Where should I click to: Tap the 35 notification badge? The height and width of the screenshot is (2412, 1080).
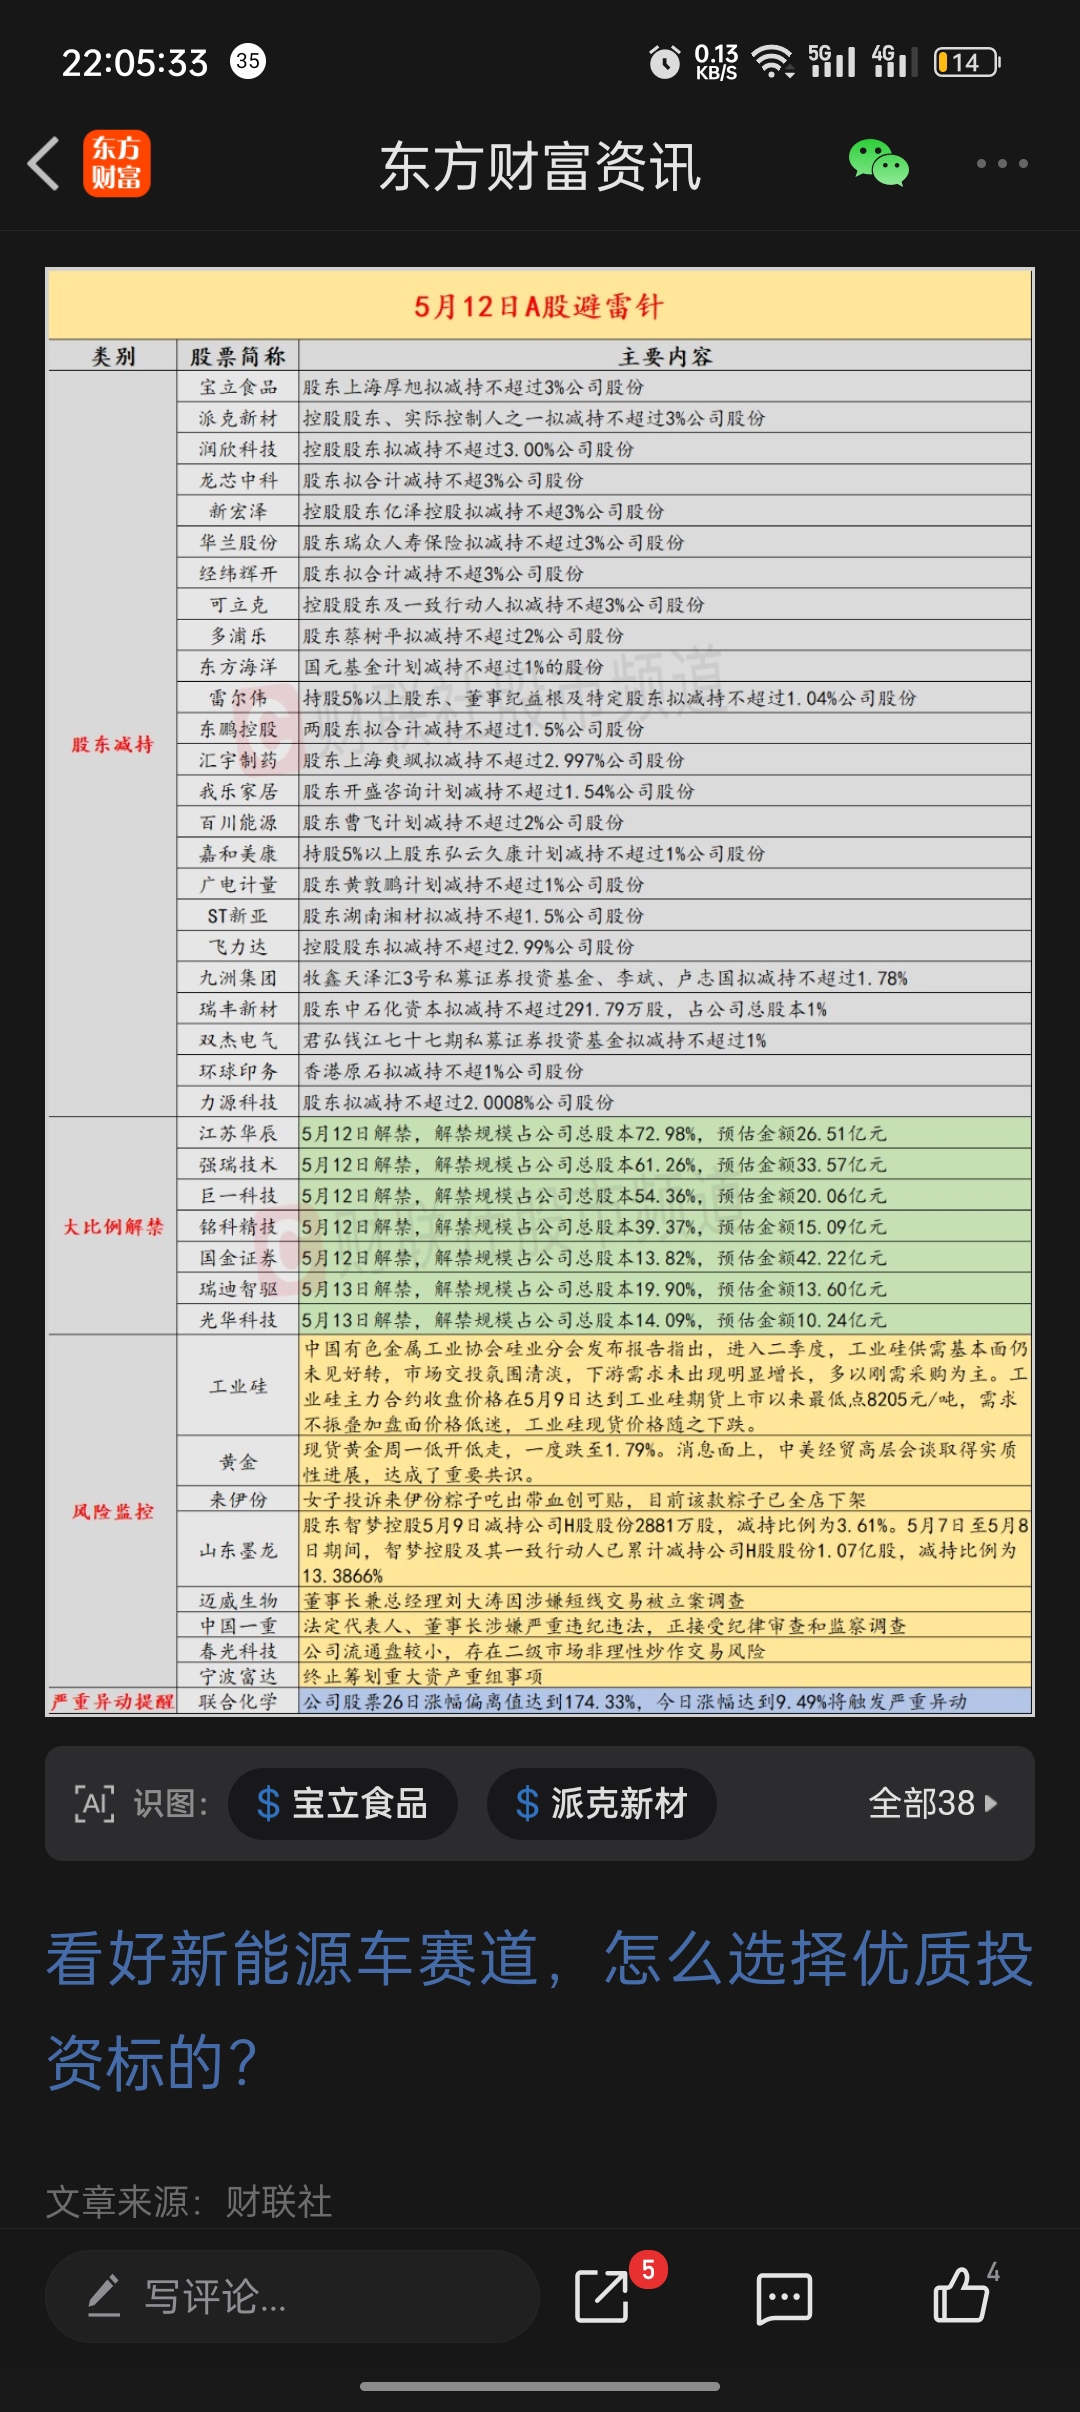point(248,61)
